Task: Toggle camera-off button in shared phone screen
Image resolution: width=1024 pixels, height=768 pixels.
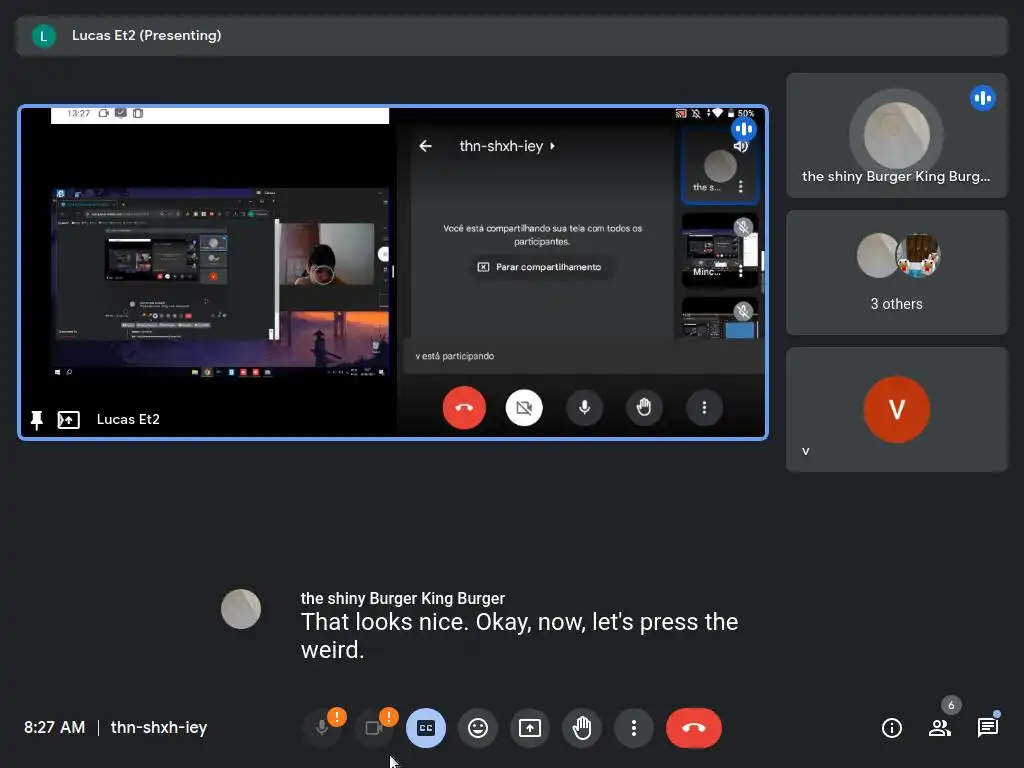Action: (524, 408)
